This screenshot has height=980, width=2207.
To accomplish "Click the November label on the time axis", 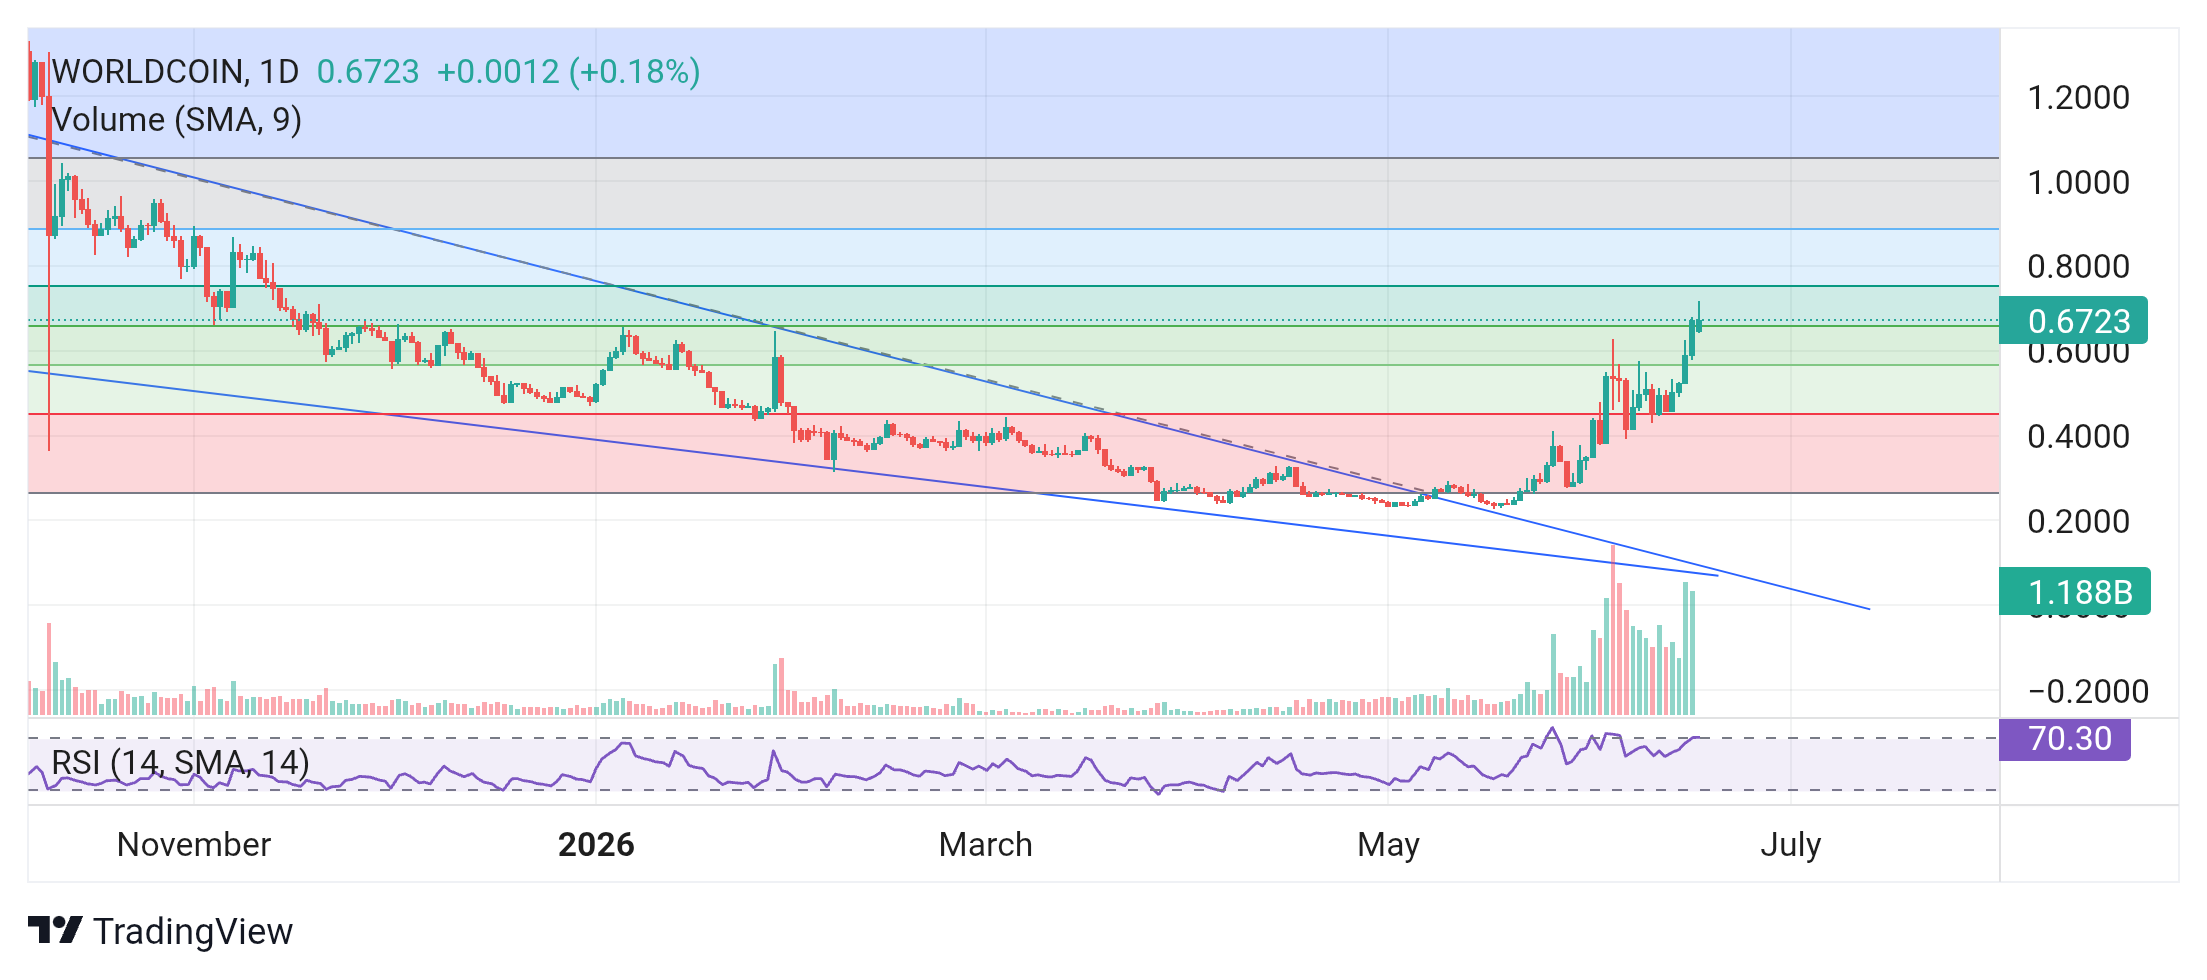I will pos(194,845).
